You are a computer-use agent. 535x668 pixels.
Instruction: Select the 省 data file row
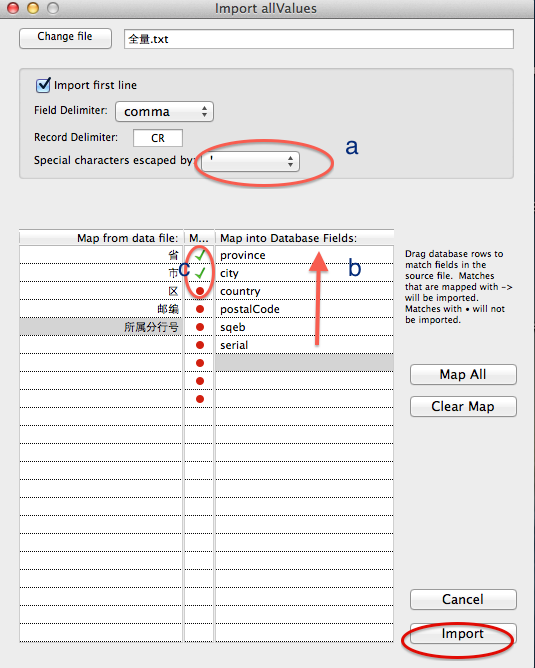[x=101, y=255]
